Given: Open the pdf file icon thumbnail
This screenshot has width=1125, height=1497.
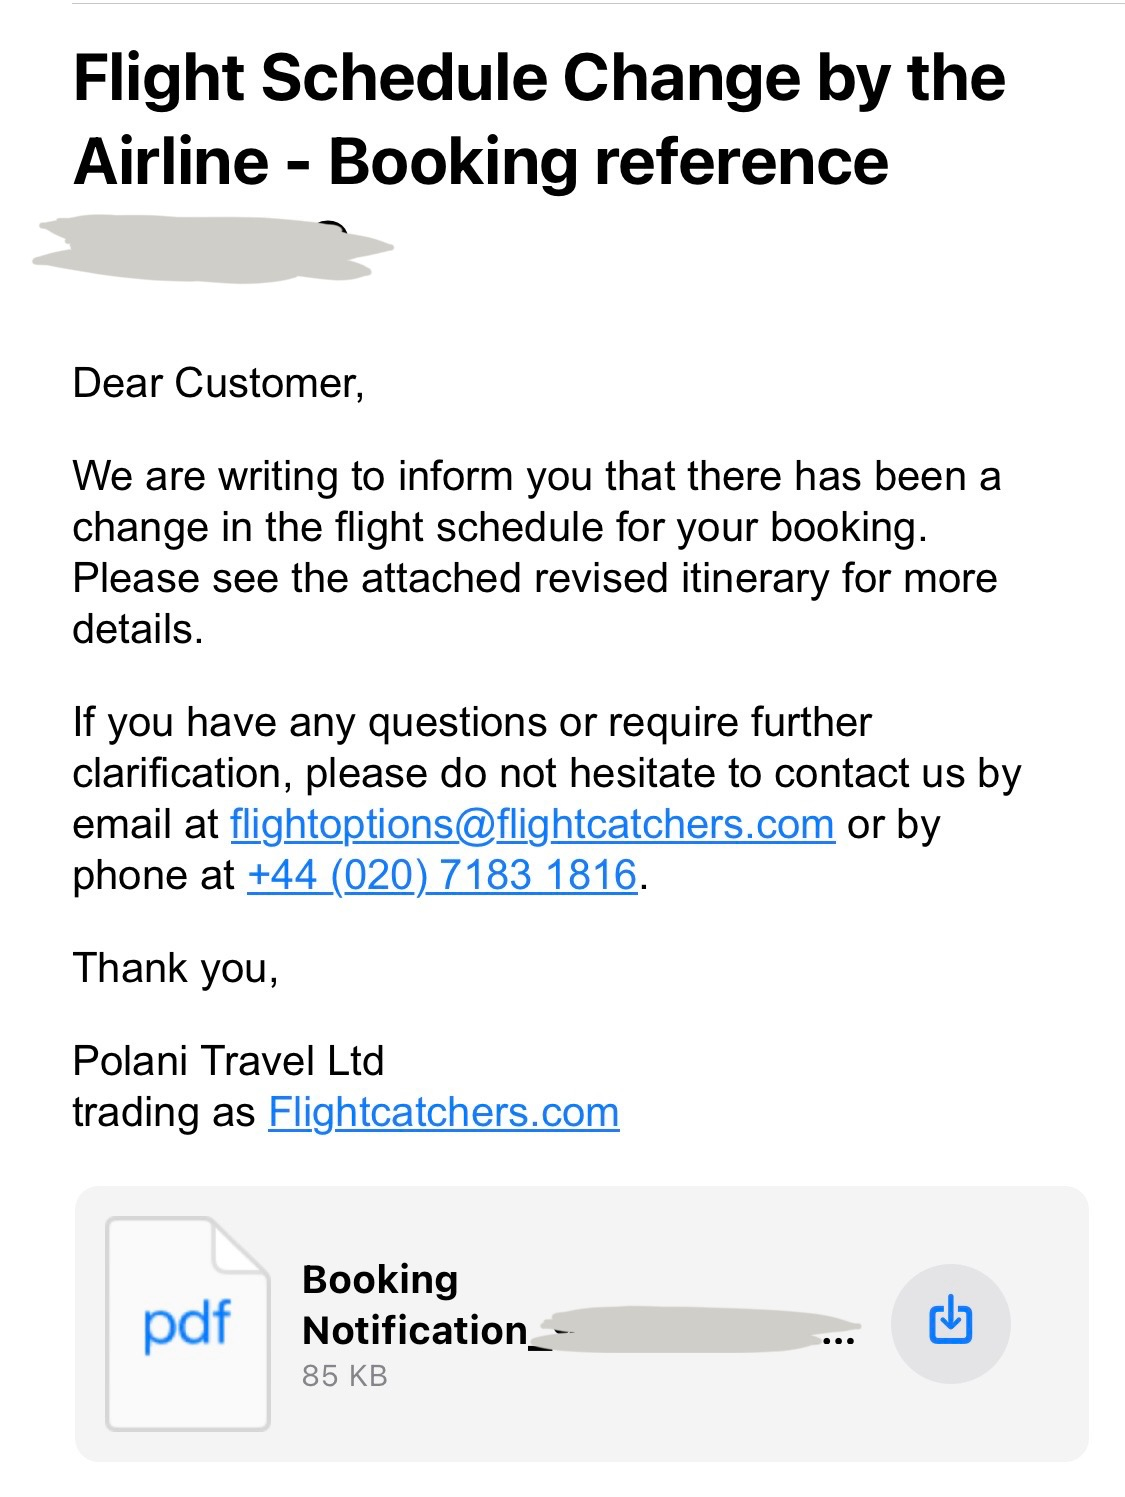Looking at the screenshot, I should tap(188, 1323).
